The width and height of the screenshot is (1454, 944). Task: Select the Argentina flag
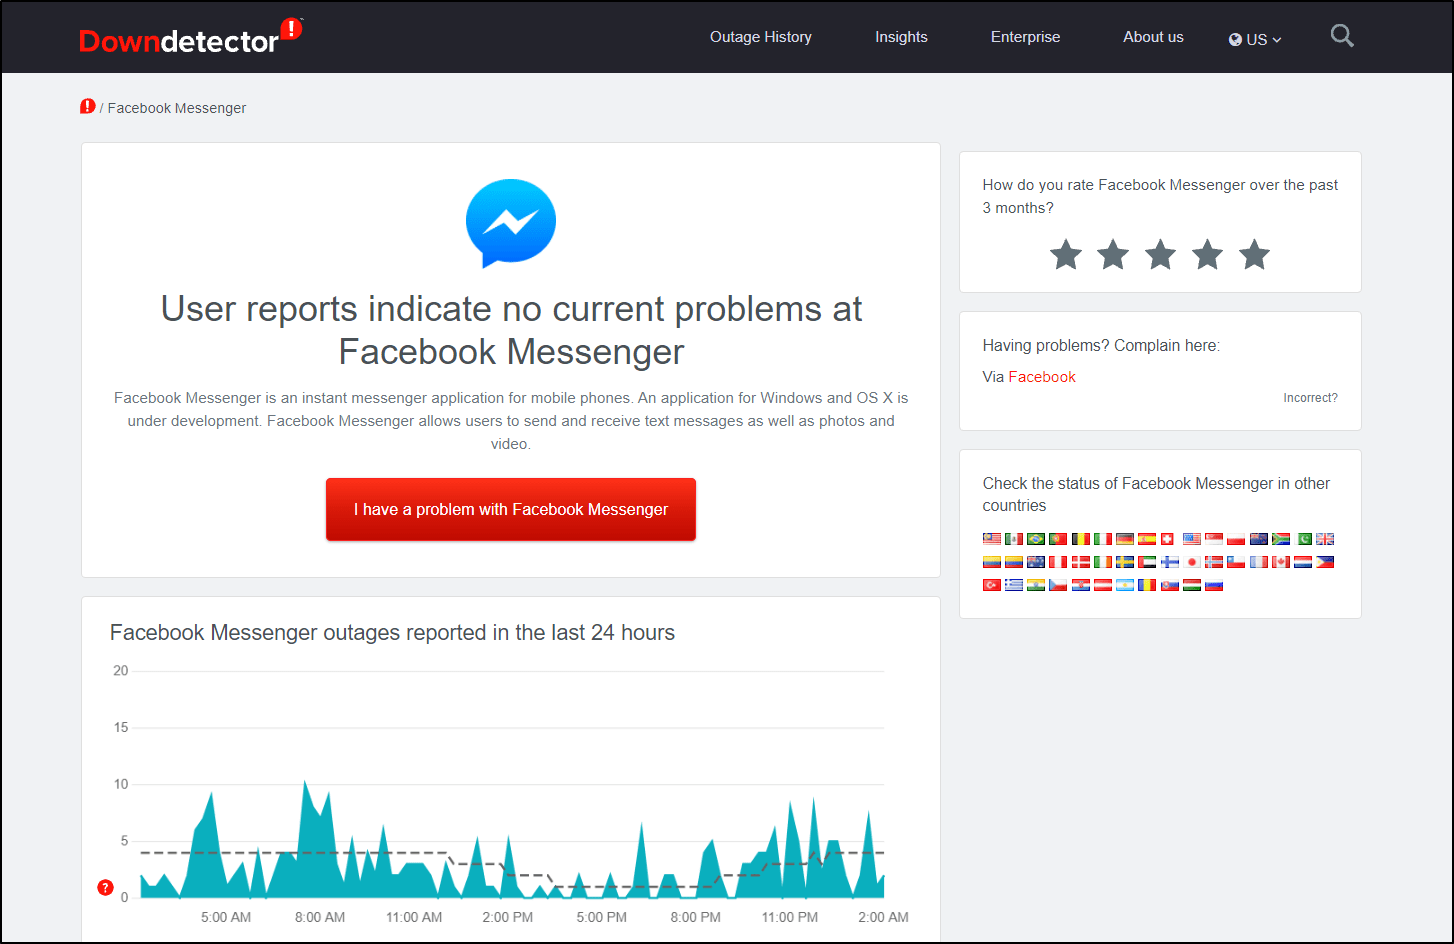coord(1125,585)
